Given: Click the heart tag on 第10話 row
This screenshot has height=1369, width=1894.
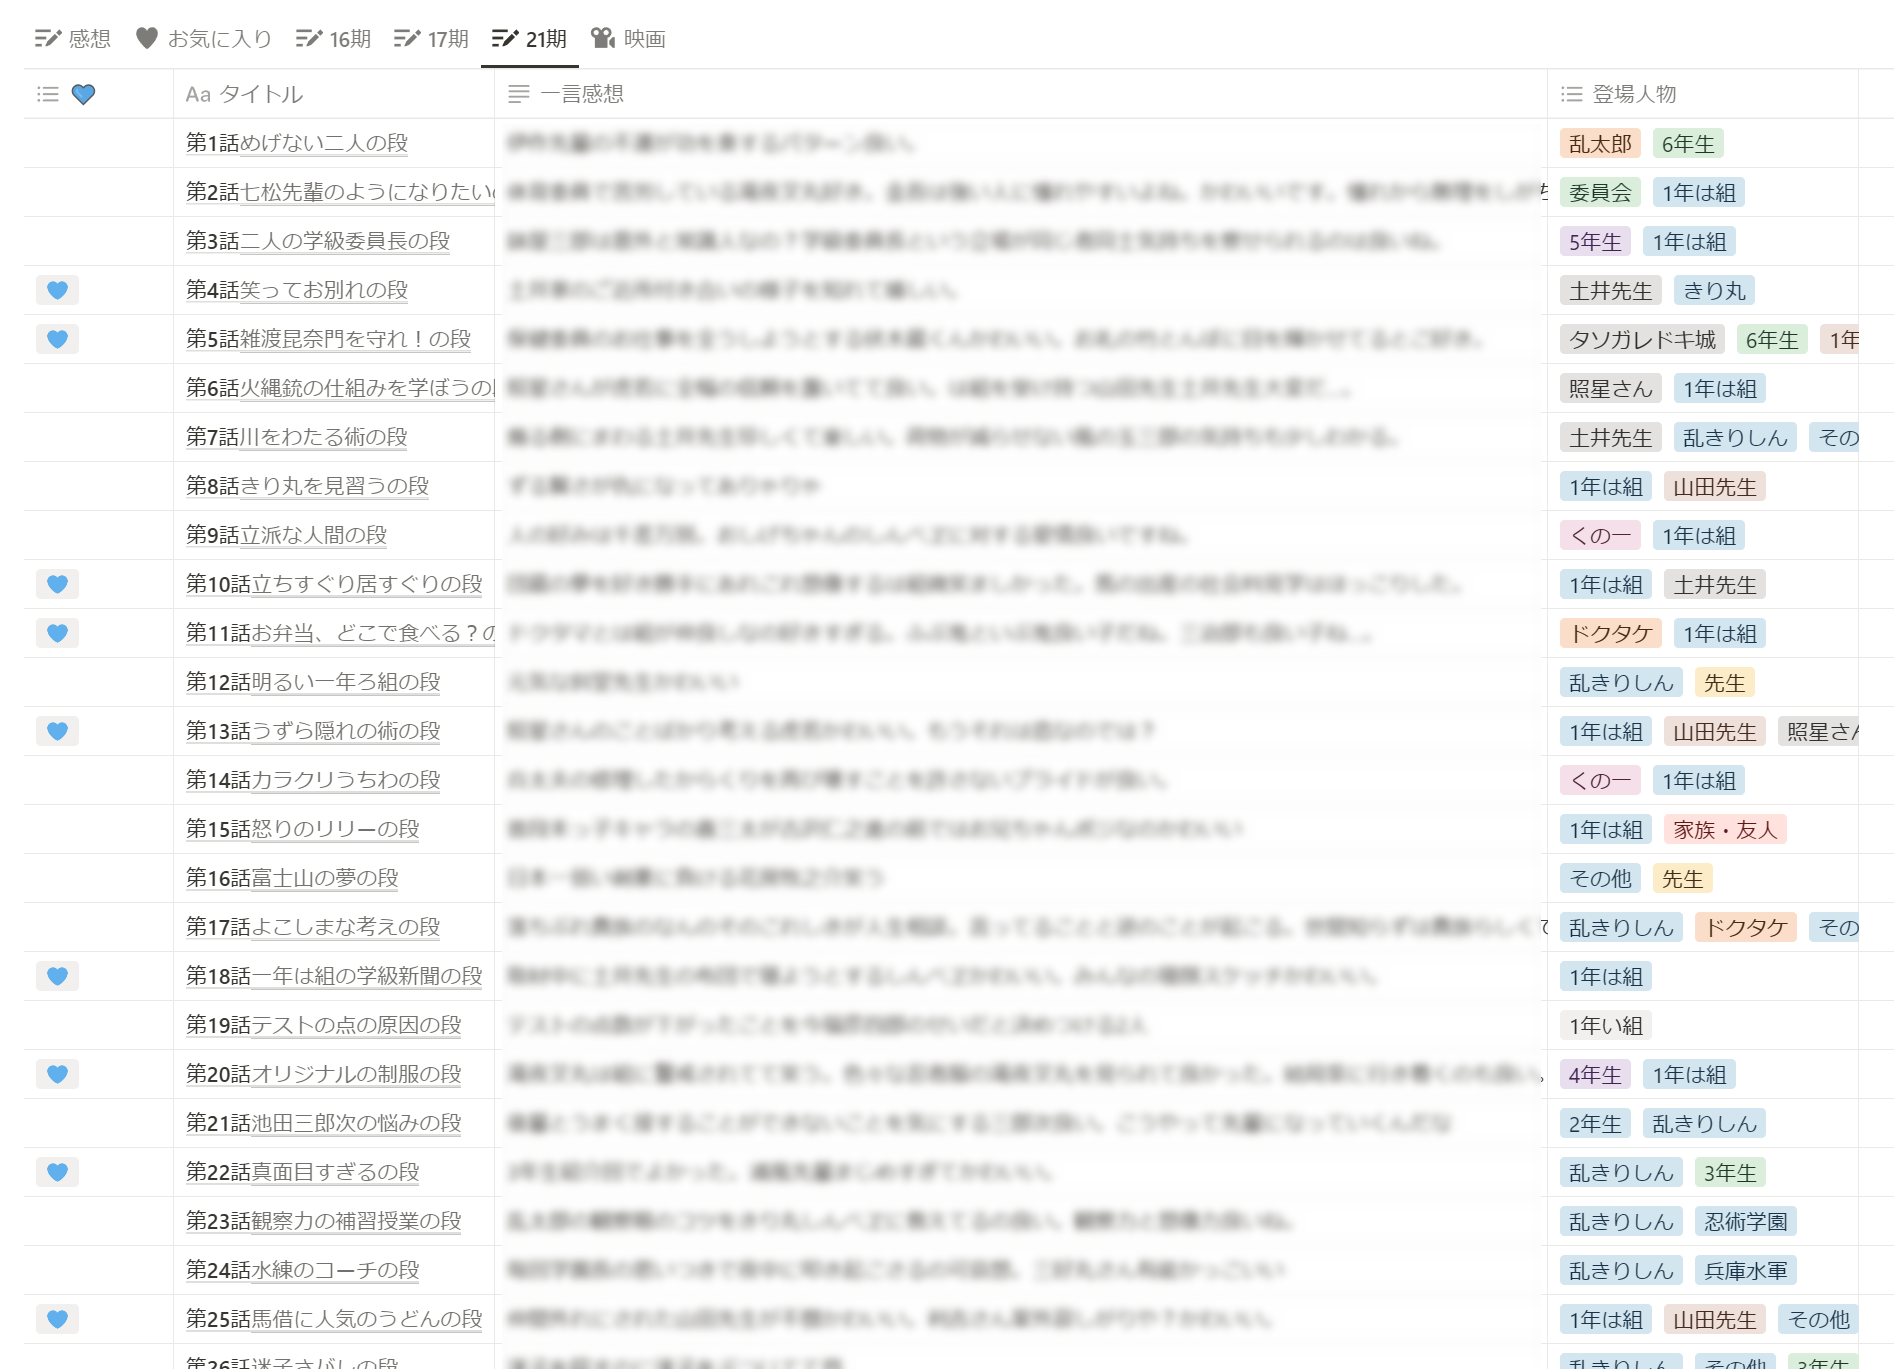Looking at the screenshot, I should (x=57, y=584).
